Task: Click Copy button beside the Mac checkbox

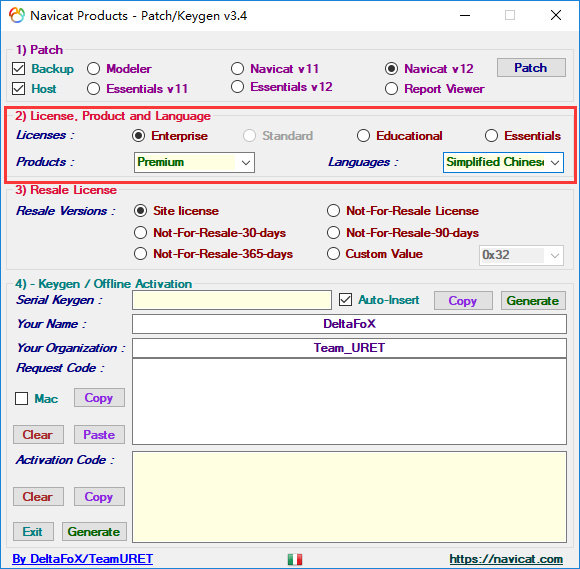Action: [x=99, y=398]
